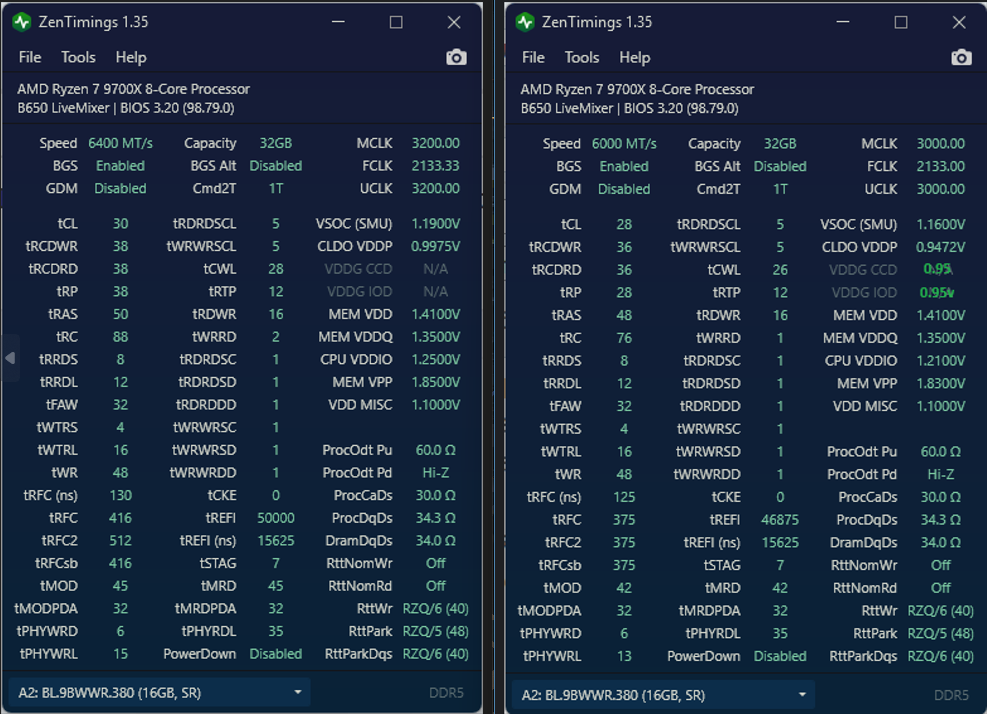Click the processor name text in left window
Image resolution: width=987 pixels, height=714 pixels.
point(133,89)
